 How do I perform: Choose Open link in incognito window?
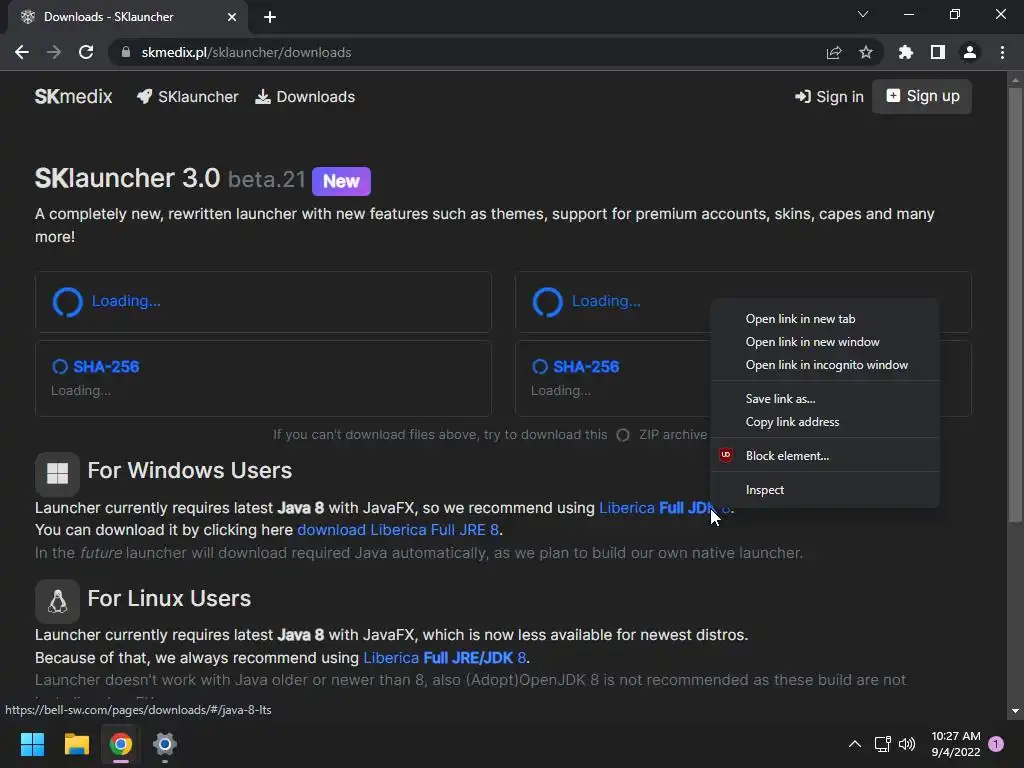point(825,365)
